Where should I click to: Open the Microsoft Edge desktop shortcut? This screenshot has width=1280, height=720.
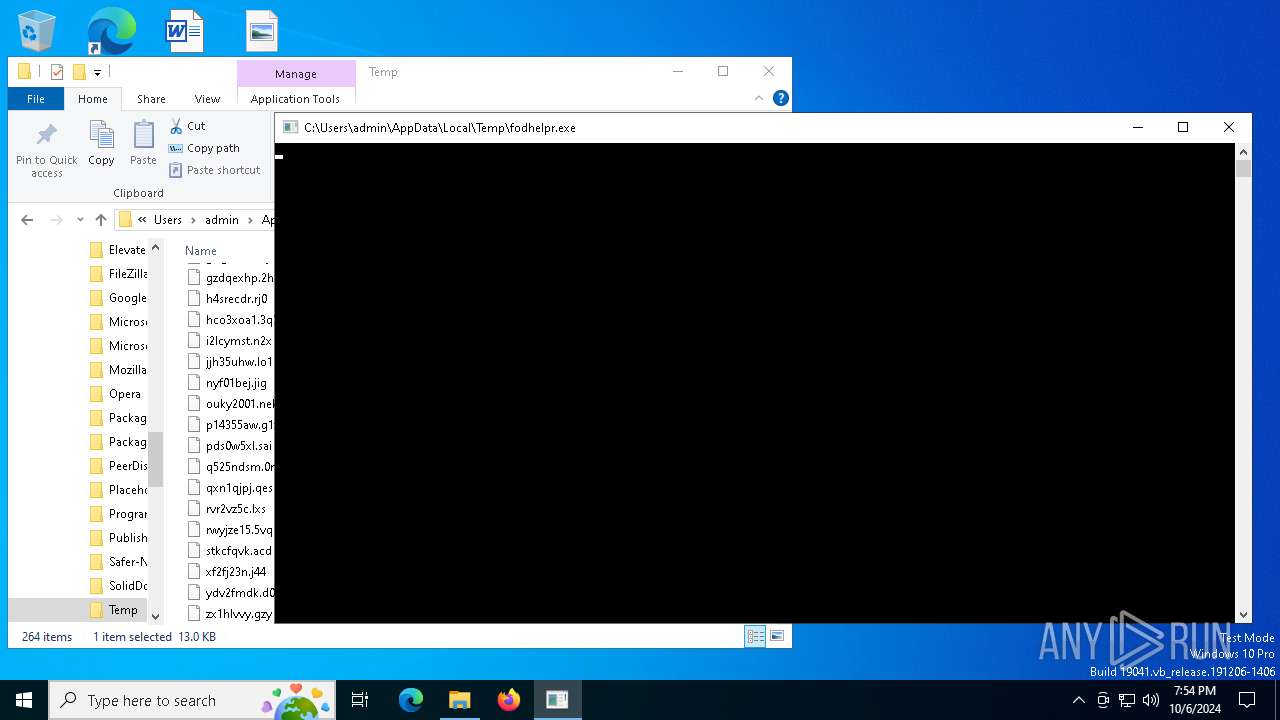click(x=111, y=31)
